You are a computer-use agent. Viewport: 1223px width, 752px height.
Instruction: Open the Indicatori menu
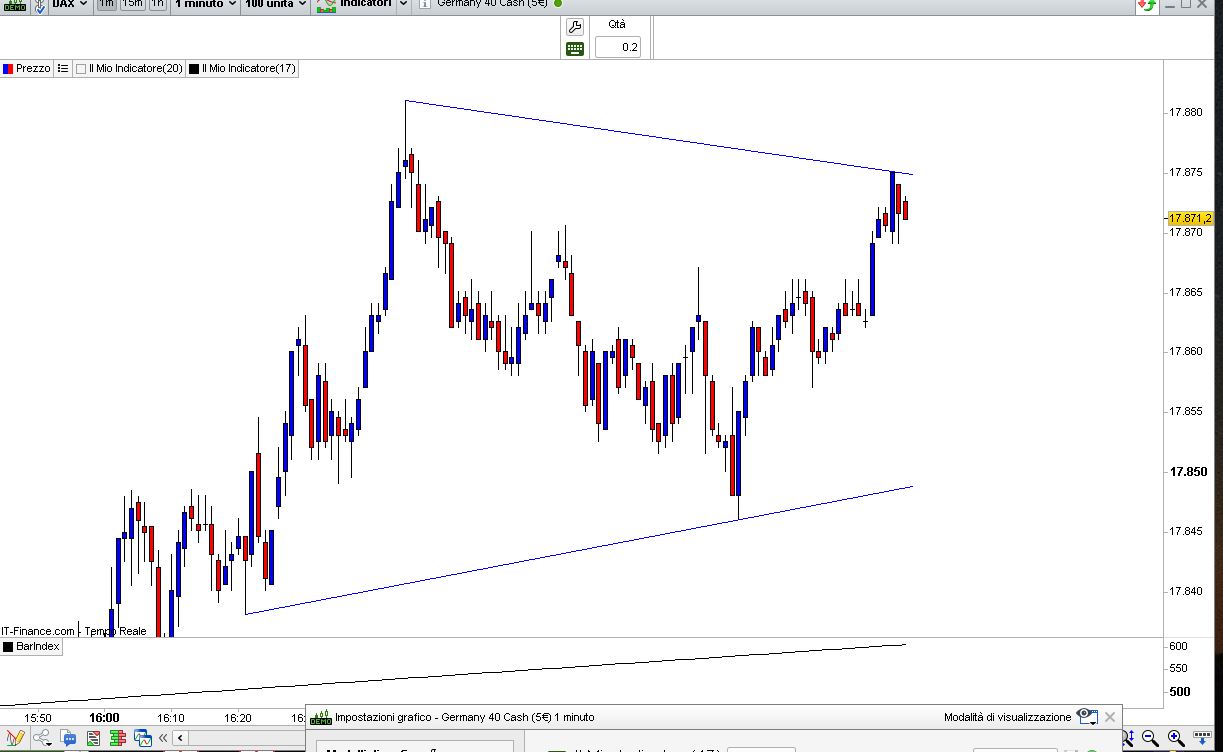[x=355, y=5]
